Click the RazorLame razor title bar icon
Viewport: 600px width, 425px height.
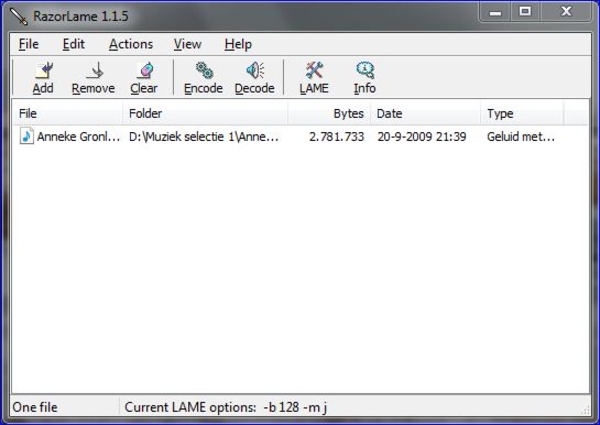(x=18, y=16)
